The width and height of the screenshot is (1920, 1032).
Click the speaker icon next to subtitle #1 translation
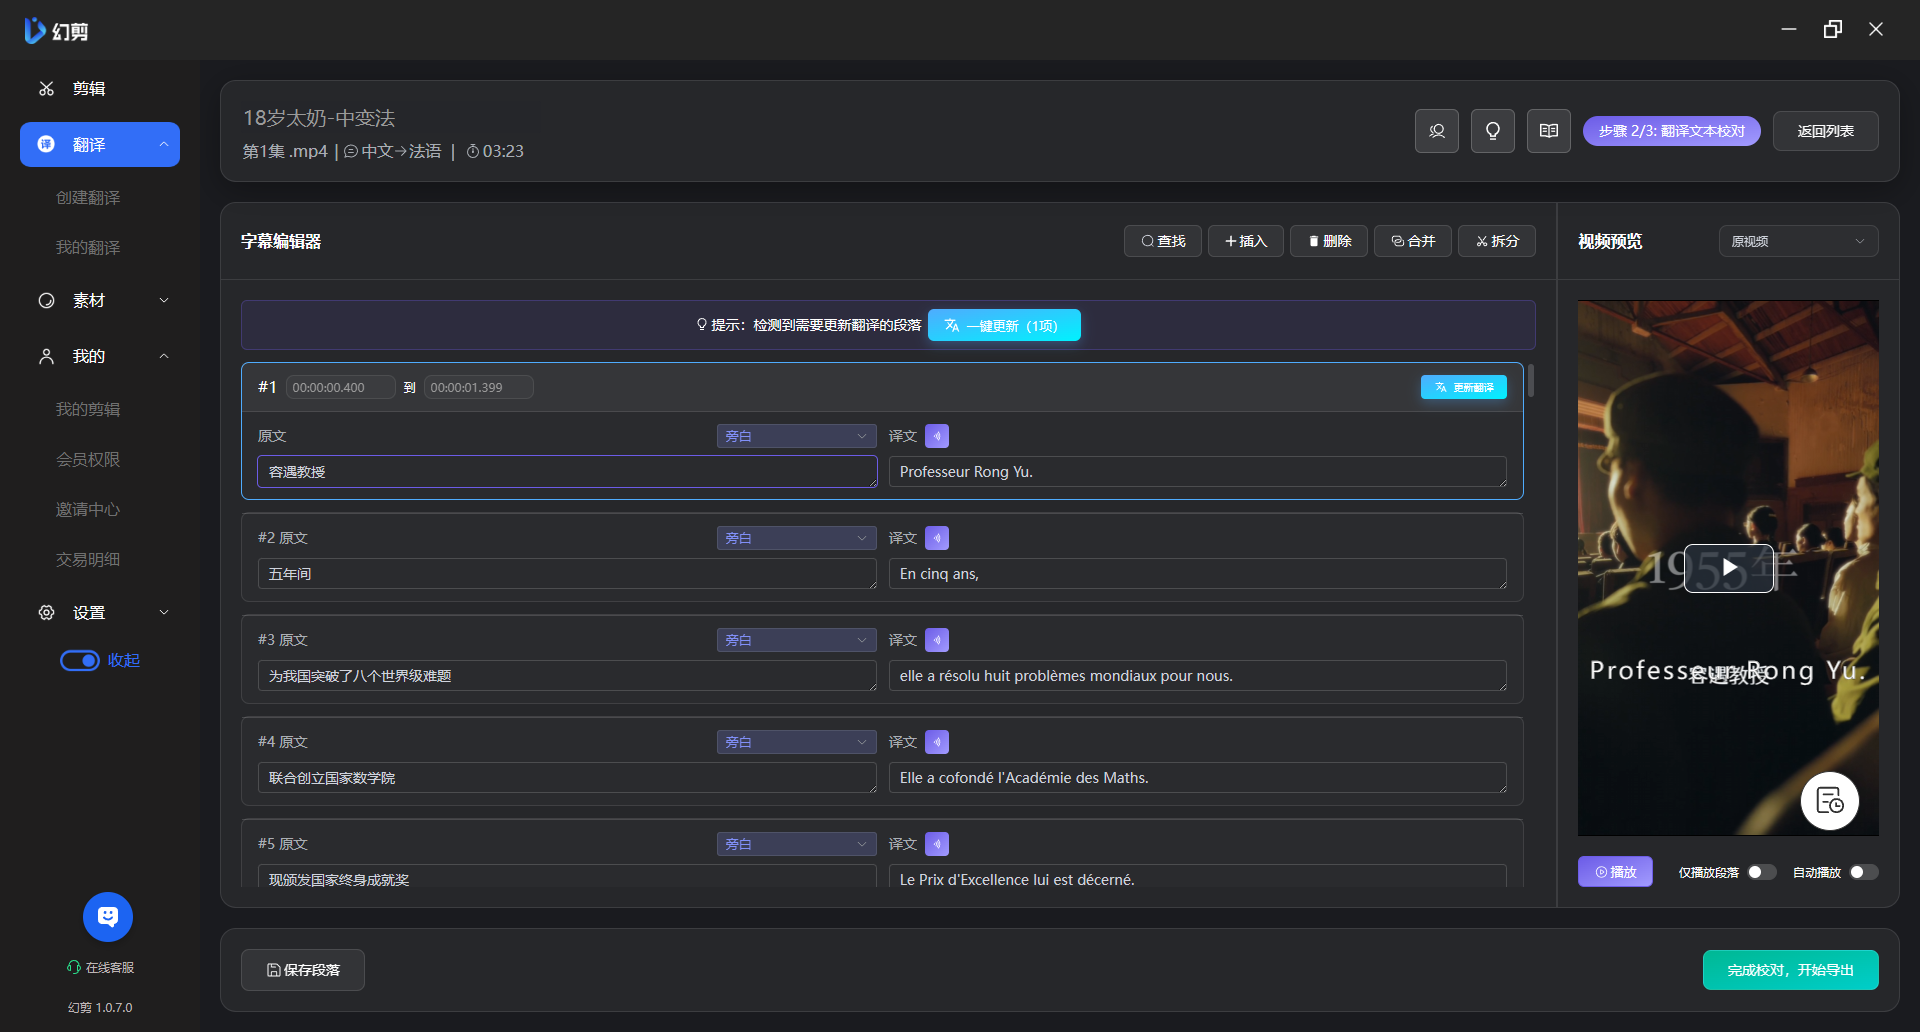tap(936, 436)
